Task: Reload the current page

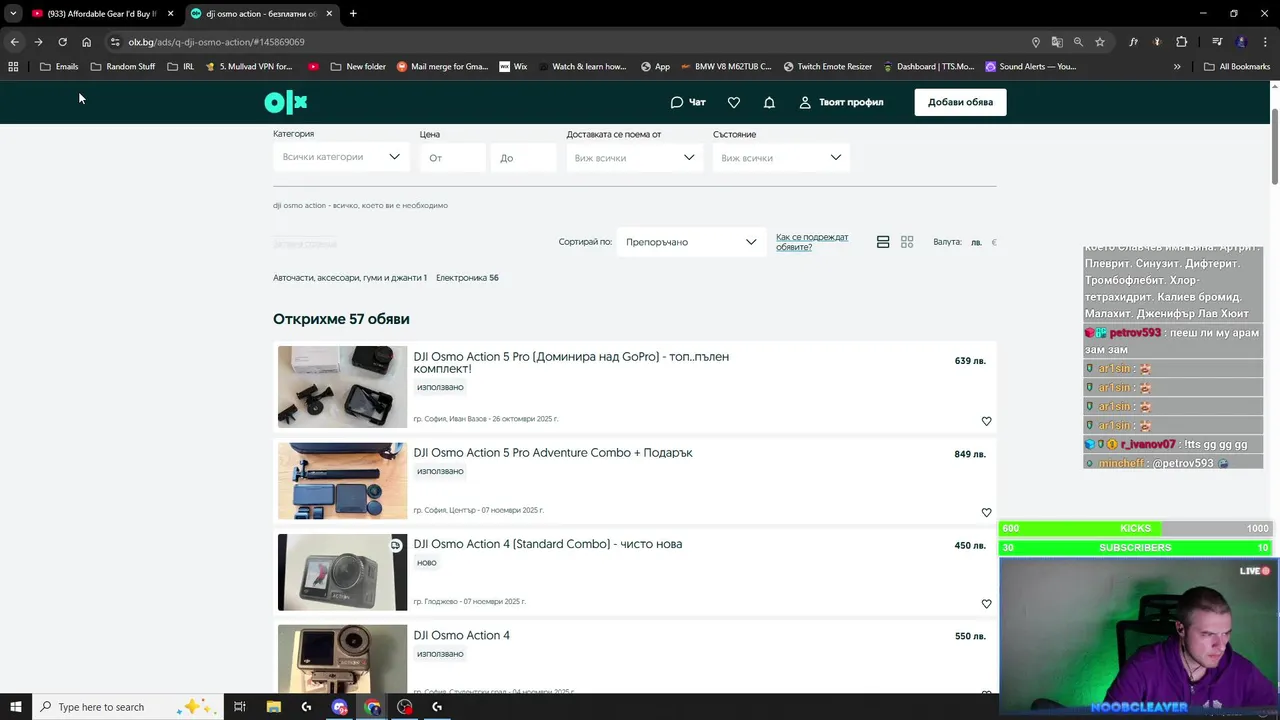Action: (x=62, y=42)
